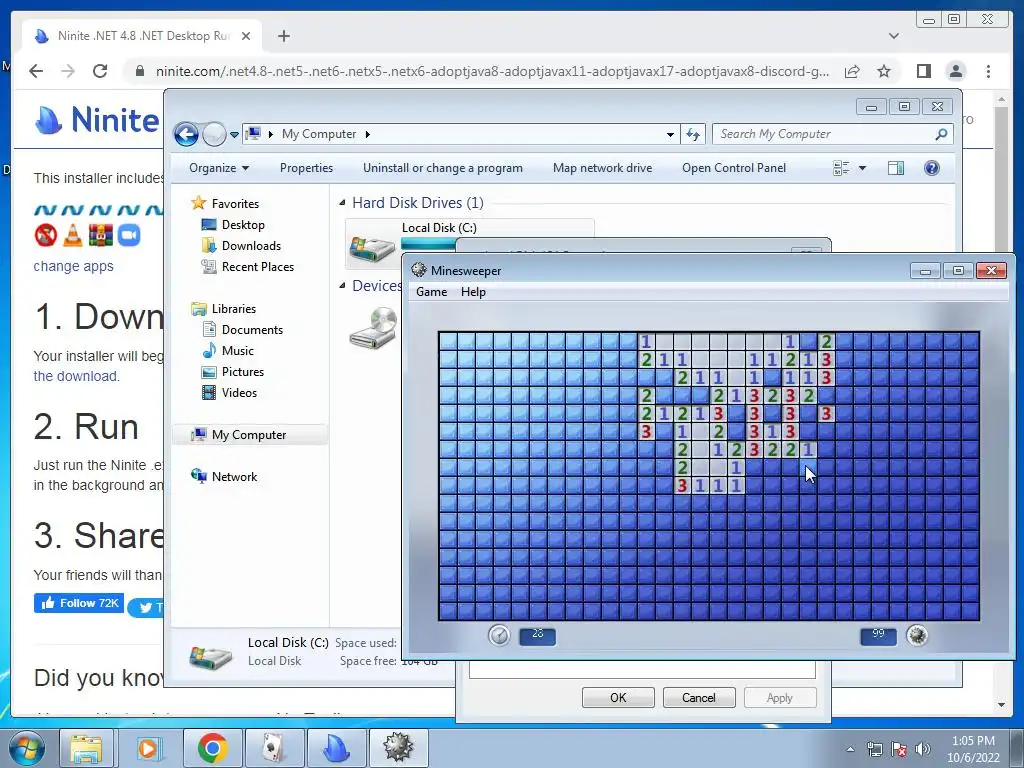Open the Organize dropdown in Explorer
This screenshot has width=1024, height=768.
click(219, 168)
